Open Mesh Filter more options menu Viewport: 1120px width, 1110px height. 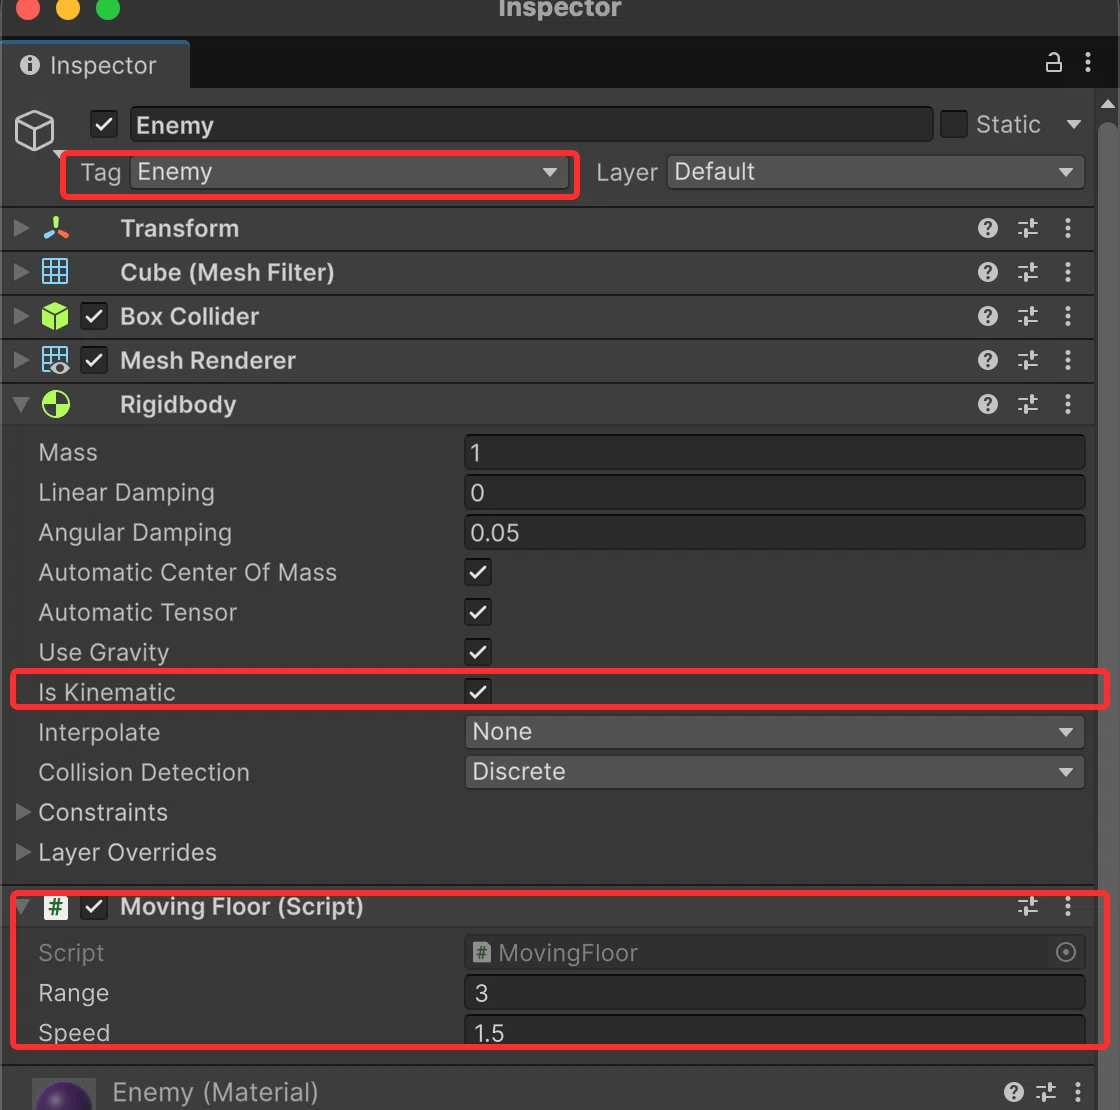[1067, 272]
